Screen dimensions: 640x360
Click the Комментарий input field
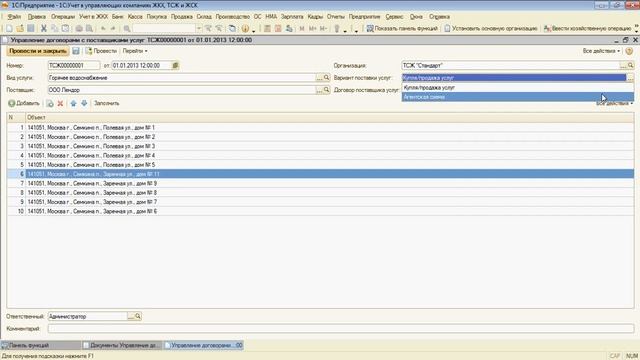click(341, 329)
